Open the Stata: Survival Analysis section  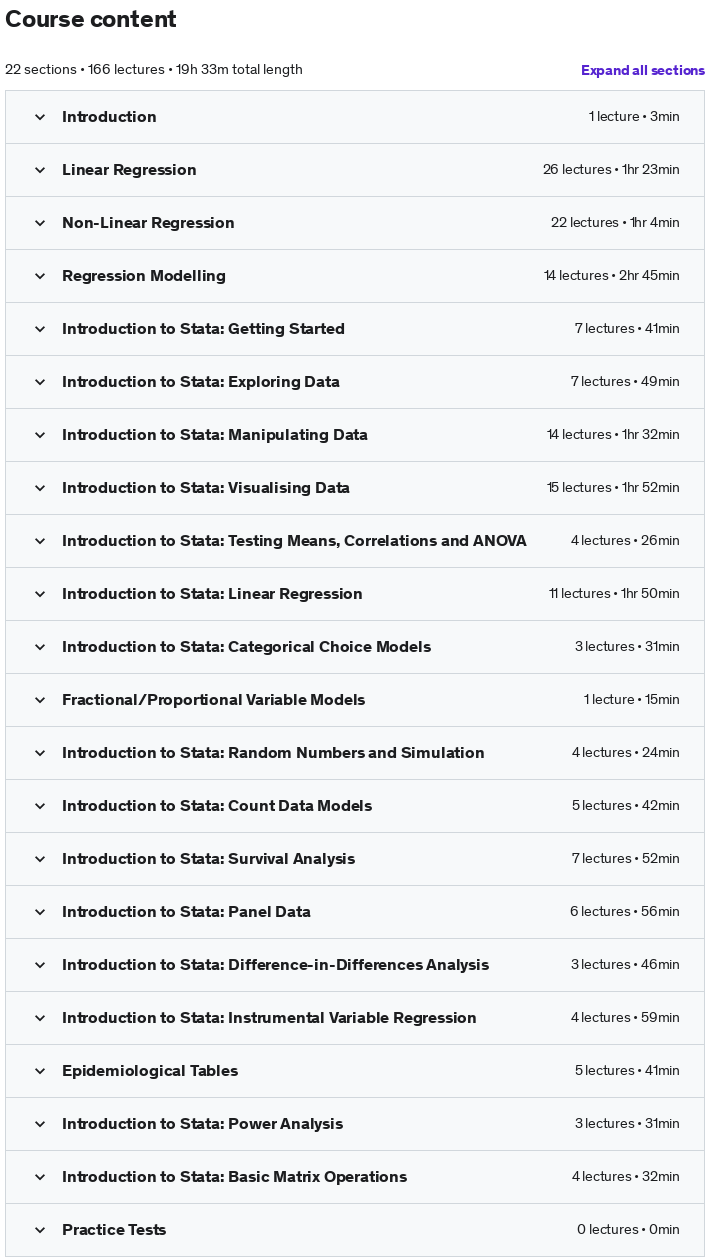point(355,859)
